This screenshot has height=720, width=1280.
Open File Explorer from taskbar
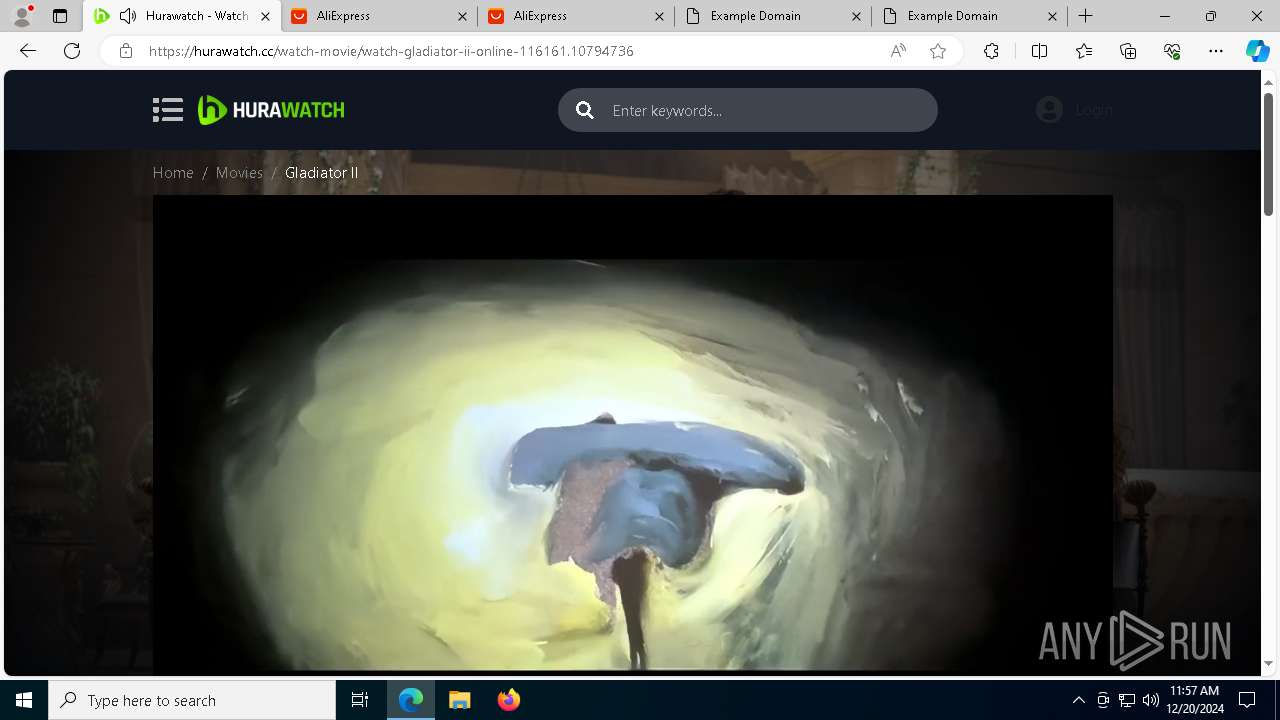460,700
